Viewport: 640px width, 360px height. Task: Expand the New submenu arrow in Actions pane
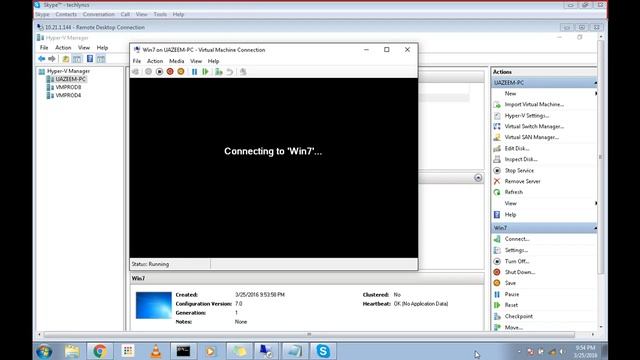596,93
